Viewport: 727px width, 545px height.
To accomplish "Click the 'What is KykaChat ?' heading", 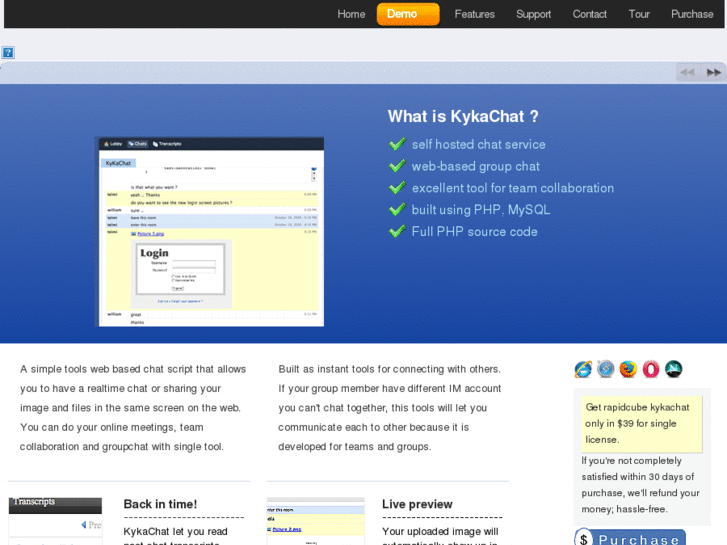I will click(x=463, y=116).
